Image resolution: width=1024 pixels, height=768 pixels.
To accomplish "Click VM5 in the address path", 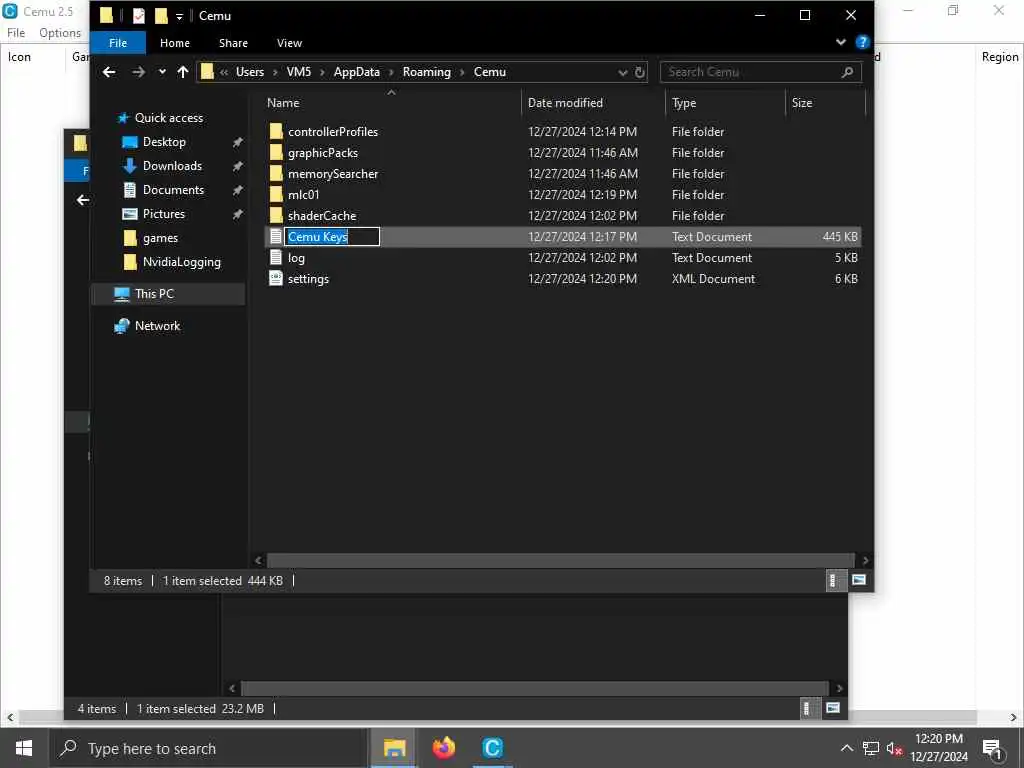I will tap(298, 72).
